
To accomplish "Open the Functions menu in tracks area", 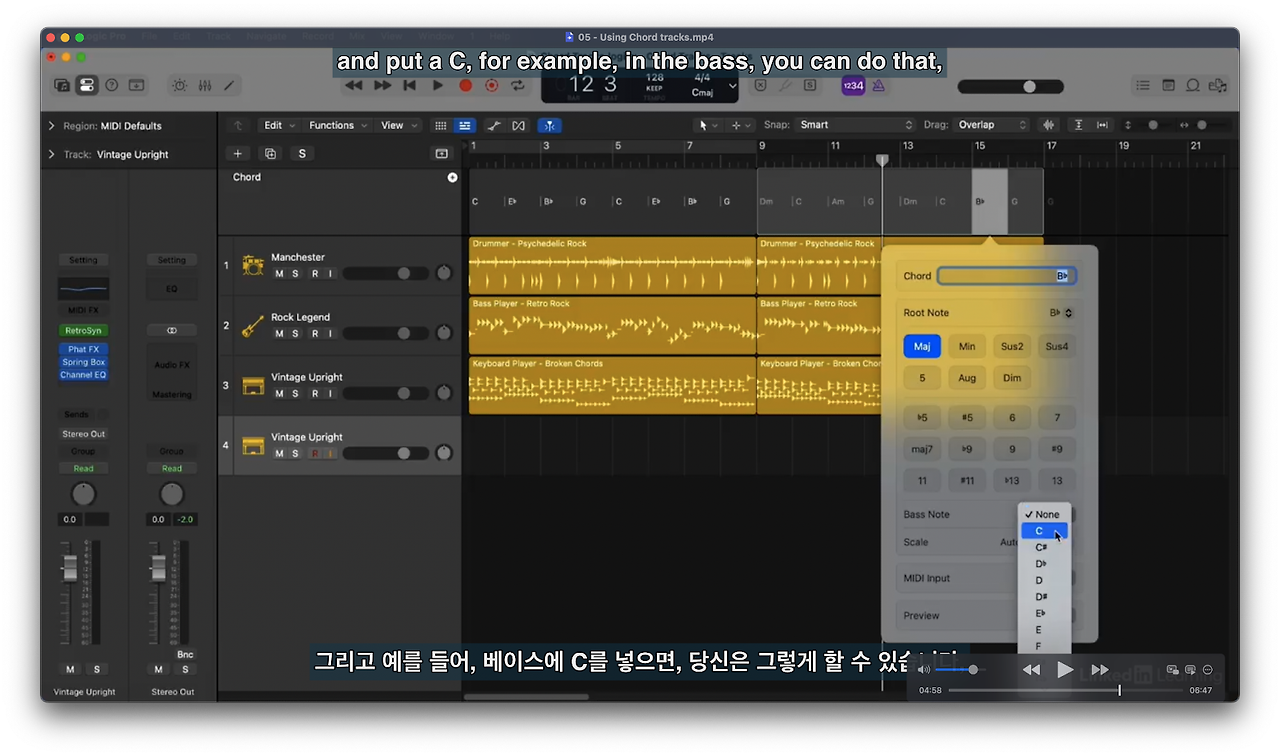I will tap(339, 125).
